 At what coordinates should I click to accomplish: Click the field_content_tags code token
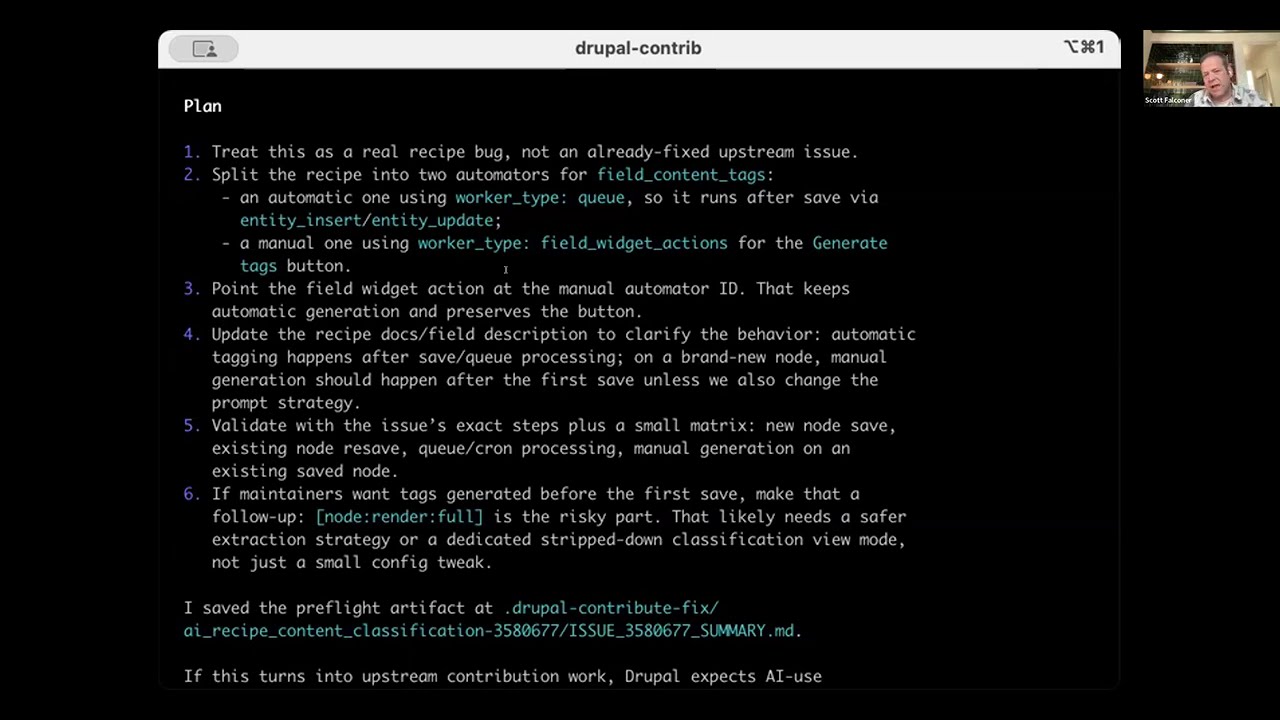pos(680,175)
